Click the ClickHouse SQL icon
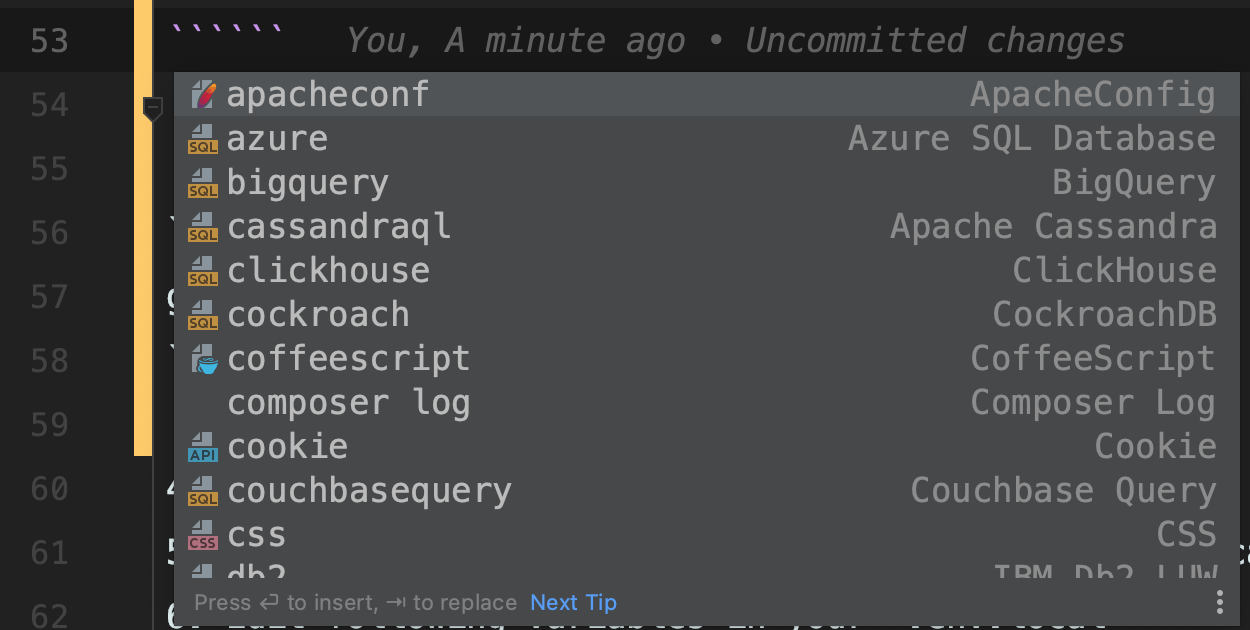 tap(202, 270)
